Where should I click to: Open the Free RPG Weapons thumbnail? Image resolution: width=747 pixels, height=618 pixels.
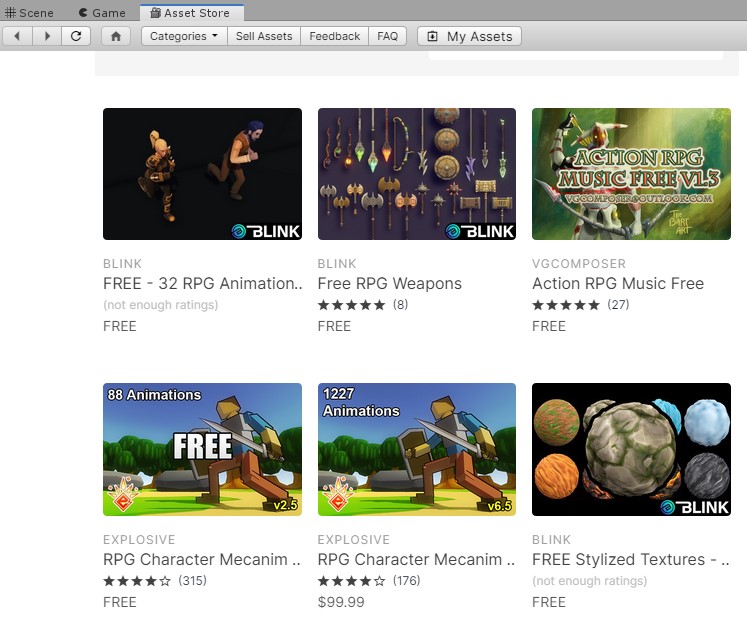click(417, 174)
